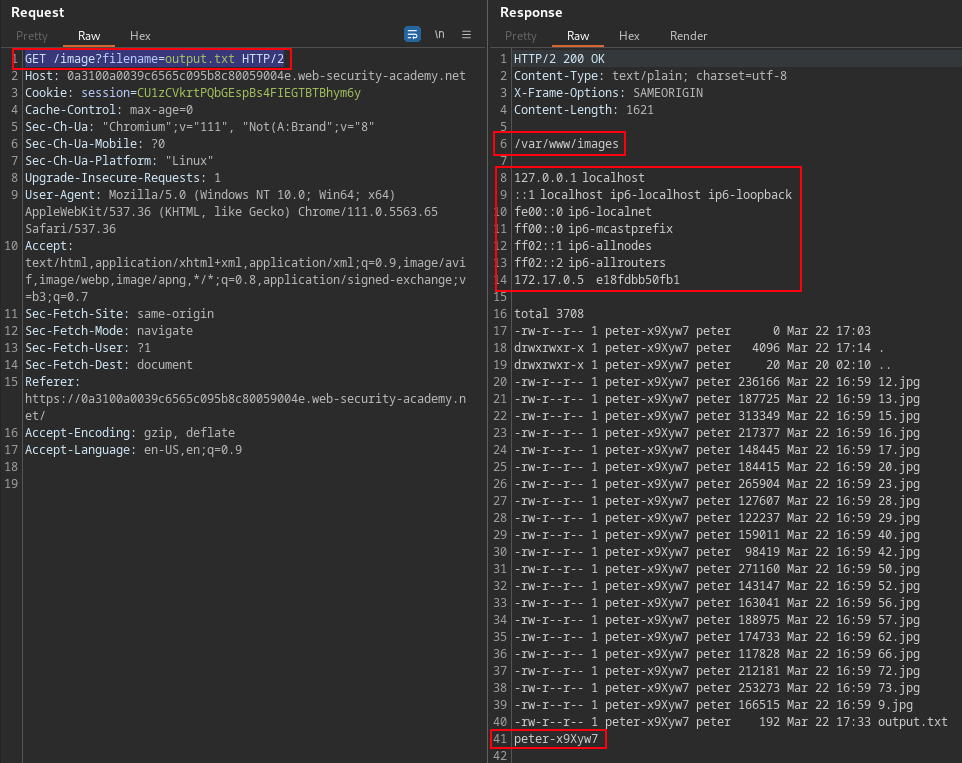Click the 12.jpg listing row

point(717,382)
